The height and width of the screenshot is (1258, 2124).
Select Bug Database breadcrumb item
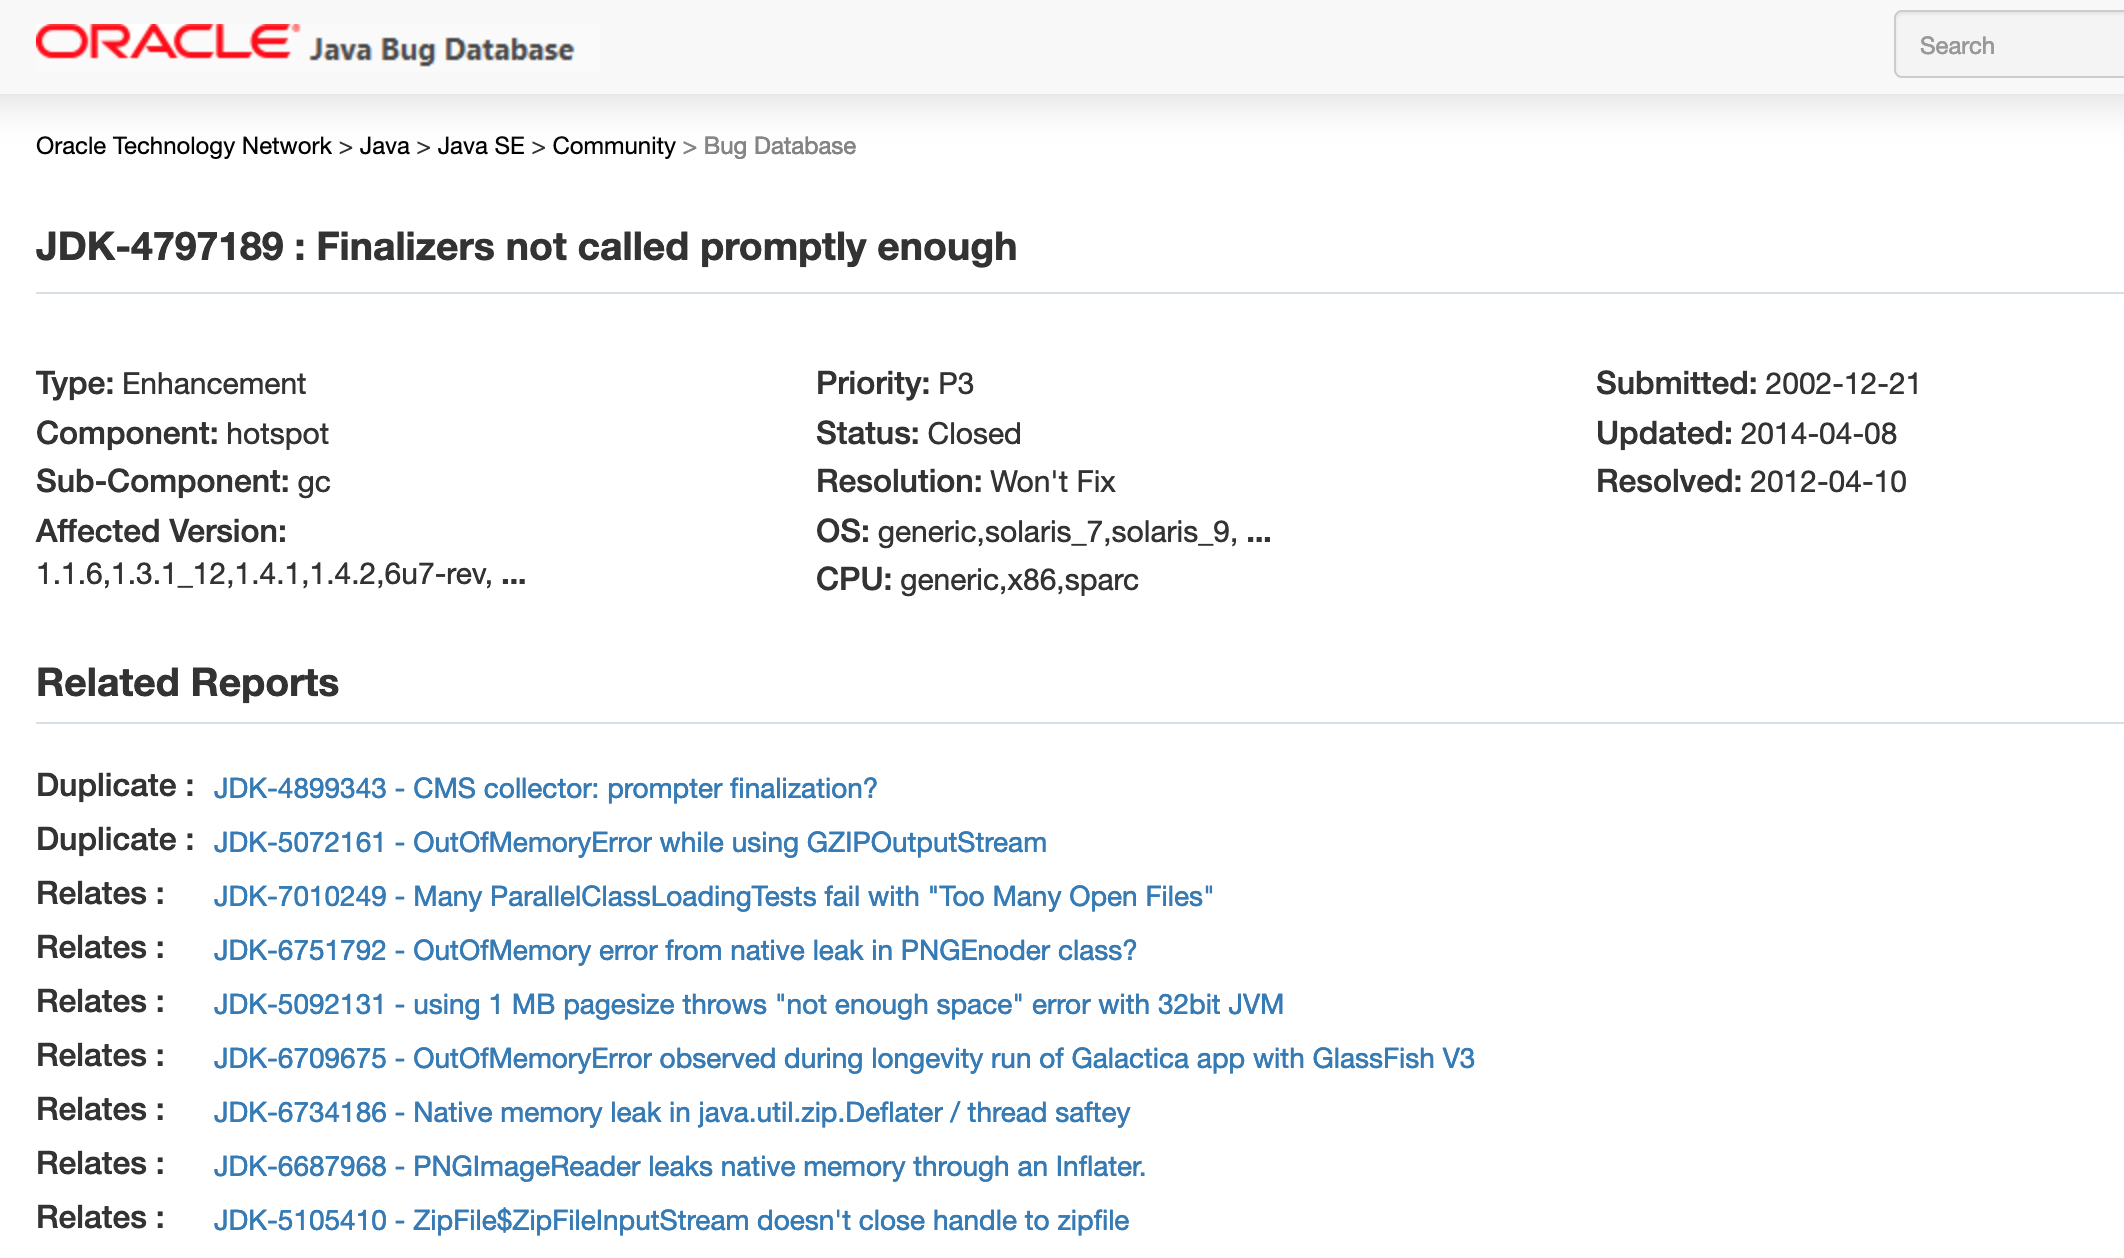click(779, 146)
